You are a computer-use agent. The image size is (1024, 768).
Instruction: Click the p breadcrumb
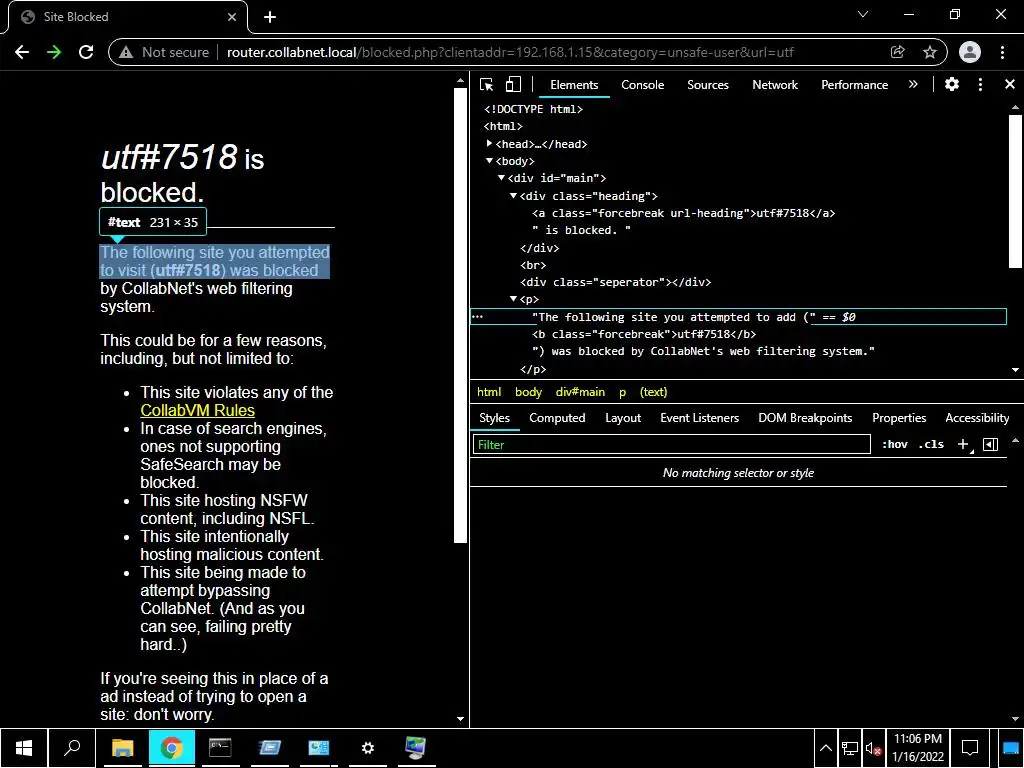622,392
